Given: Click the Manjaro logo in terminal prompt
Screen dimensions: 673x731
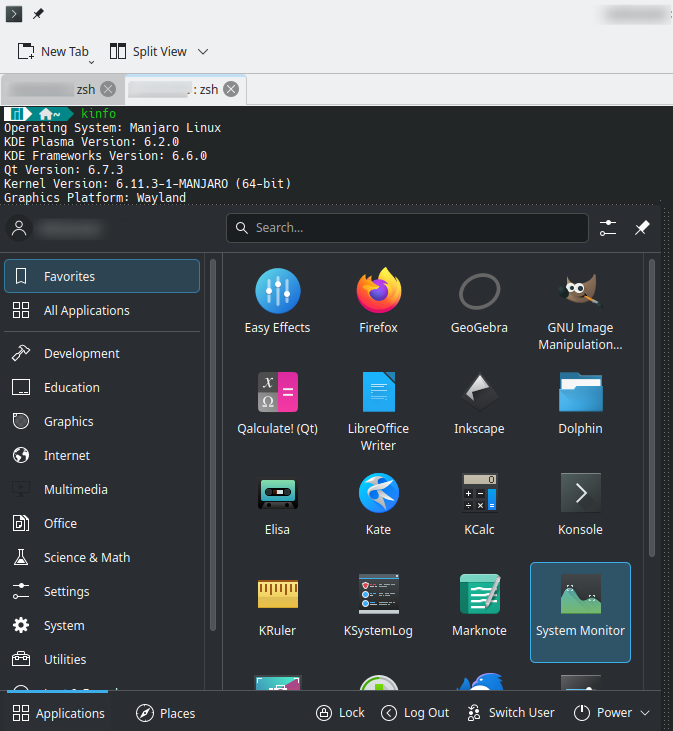Looking at the screenshot, I should [17, 114].
